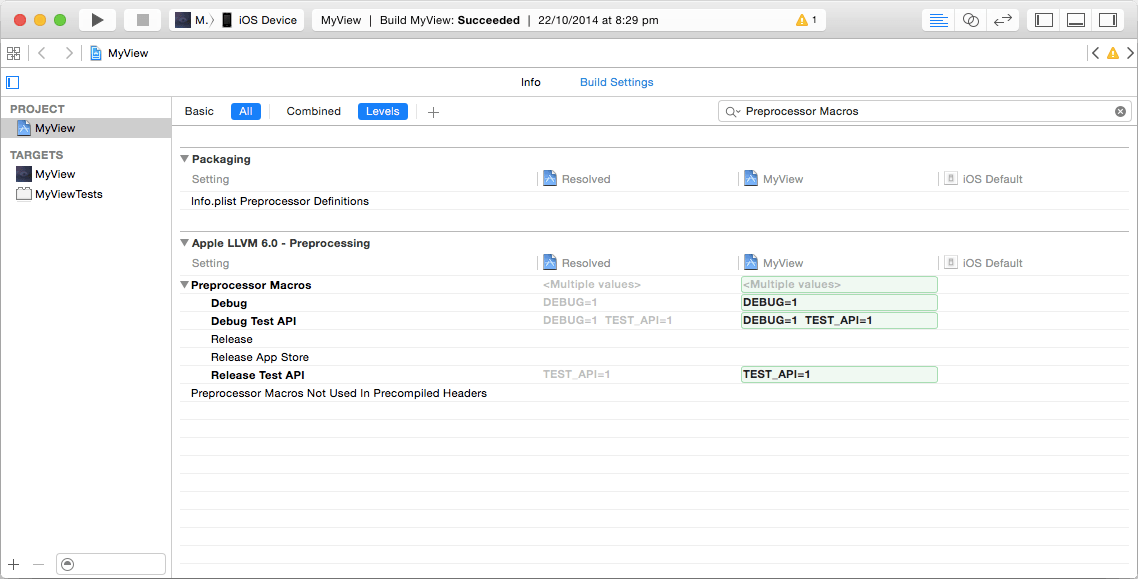
Task: Click the iOS Default column header in Packaging
Action: tap(983, 179)
